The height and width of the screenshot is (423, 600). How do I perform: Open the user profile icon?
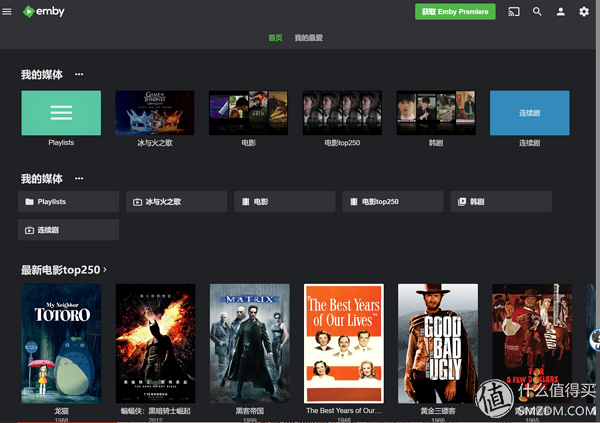pyautogui.click(x=561, y=12)
